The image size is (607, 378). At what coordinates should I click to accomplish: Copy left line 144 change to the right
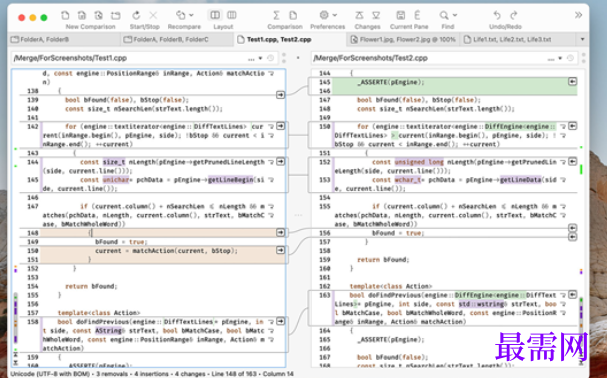pyautogui.click(x=280, y=162)
